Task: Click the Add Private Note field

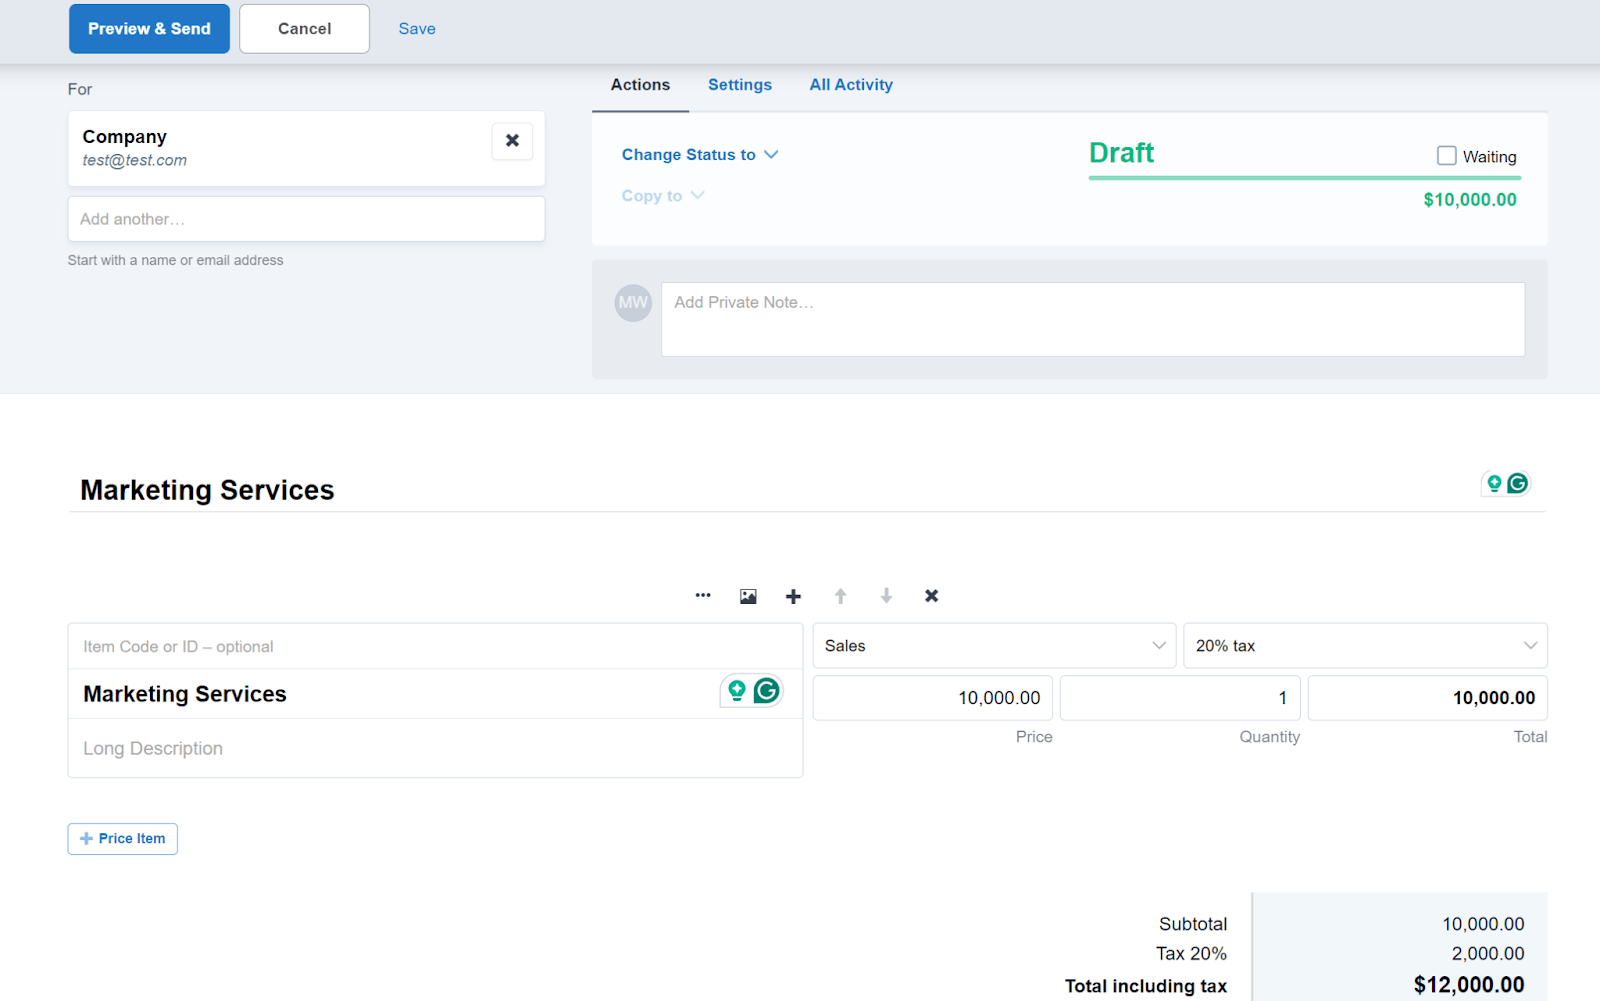Action: click(x=1092, y=319)
